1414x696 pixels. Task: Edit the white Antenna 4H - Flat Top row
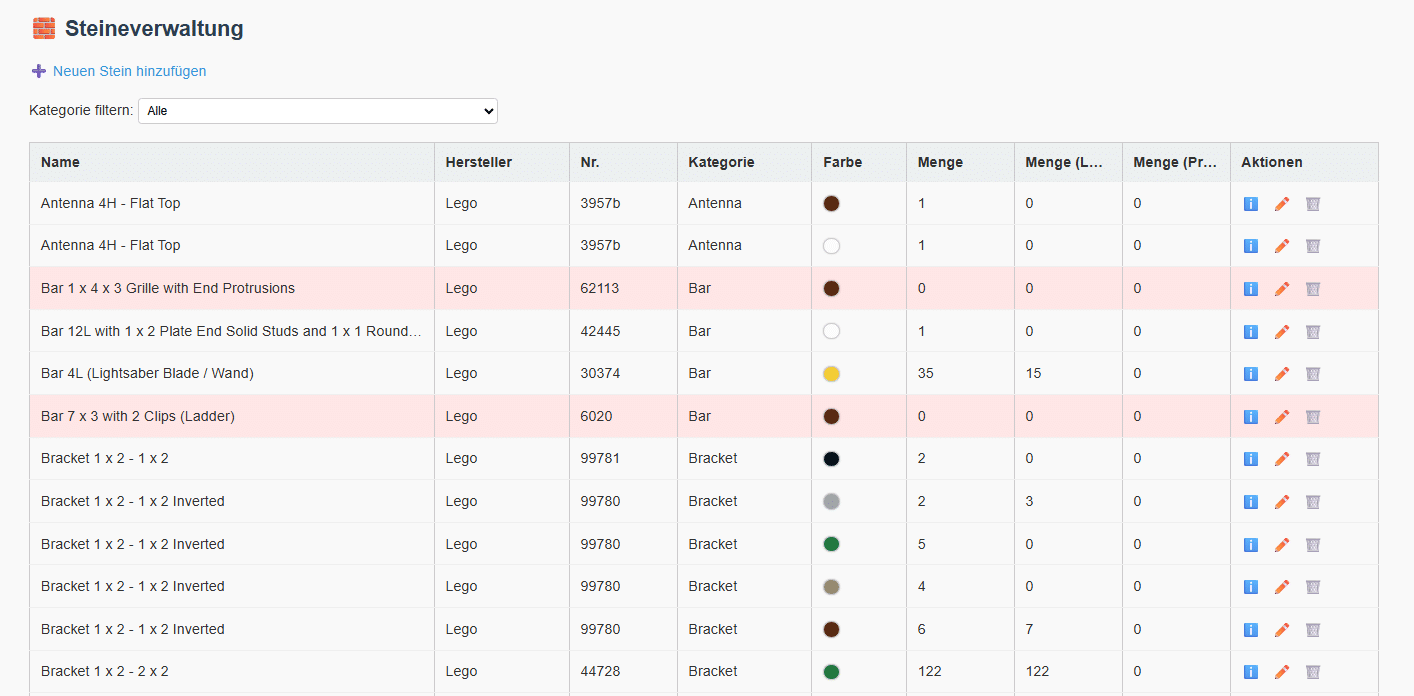pyautogui.click(x=1281, y=246)
